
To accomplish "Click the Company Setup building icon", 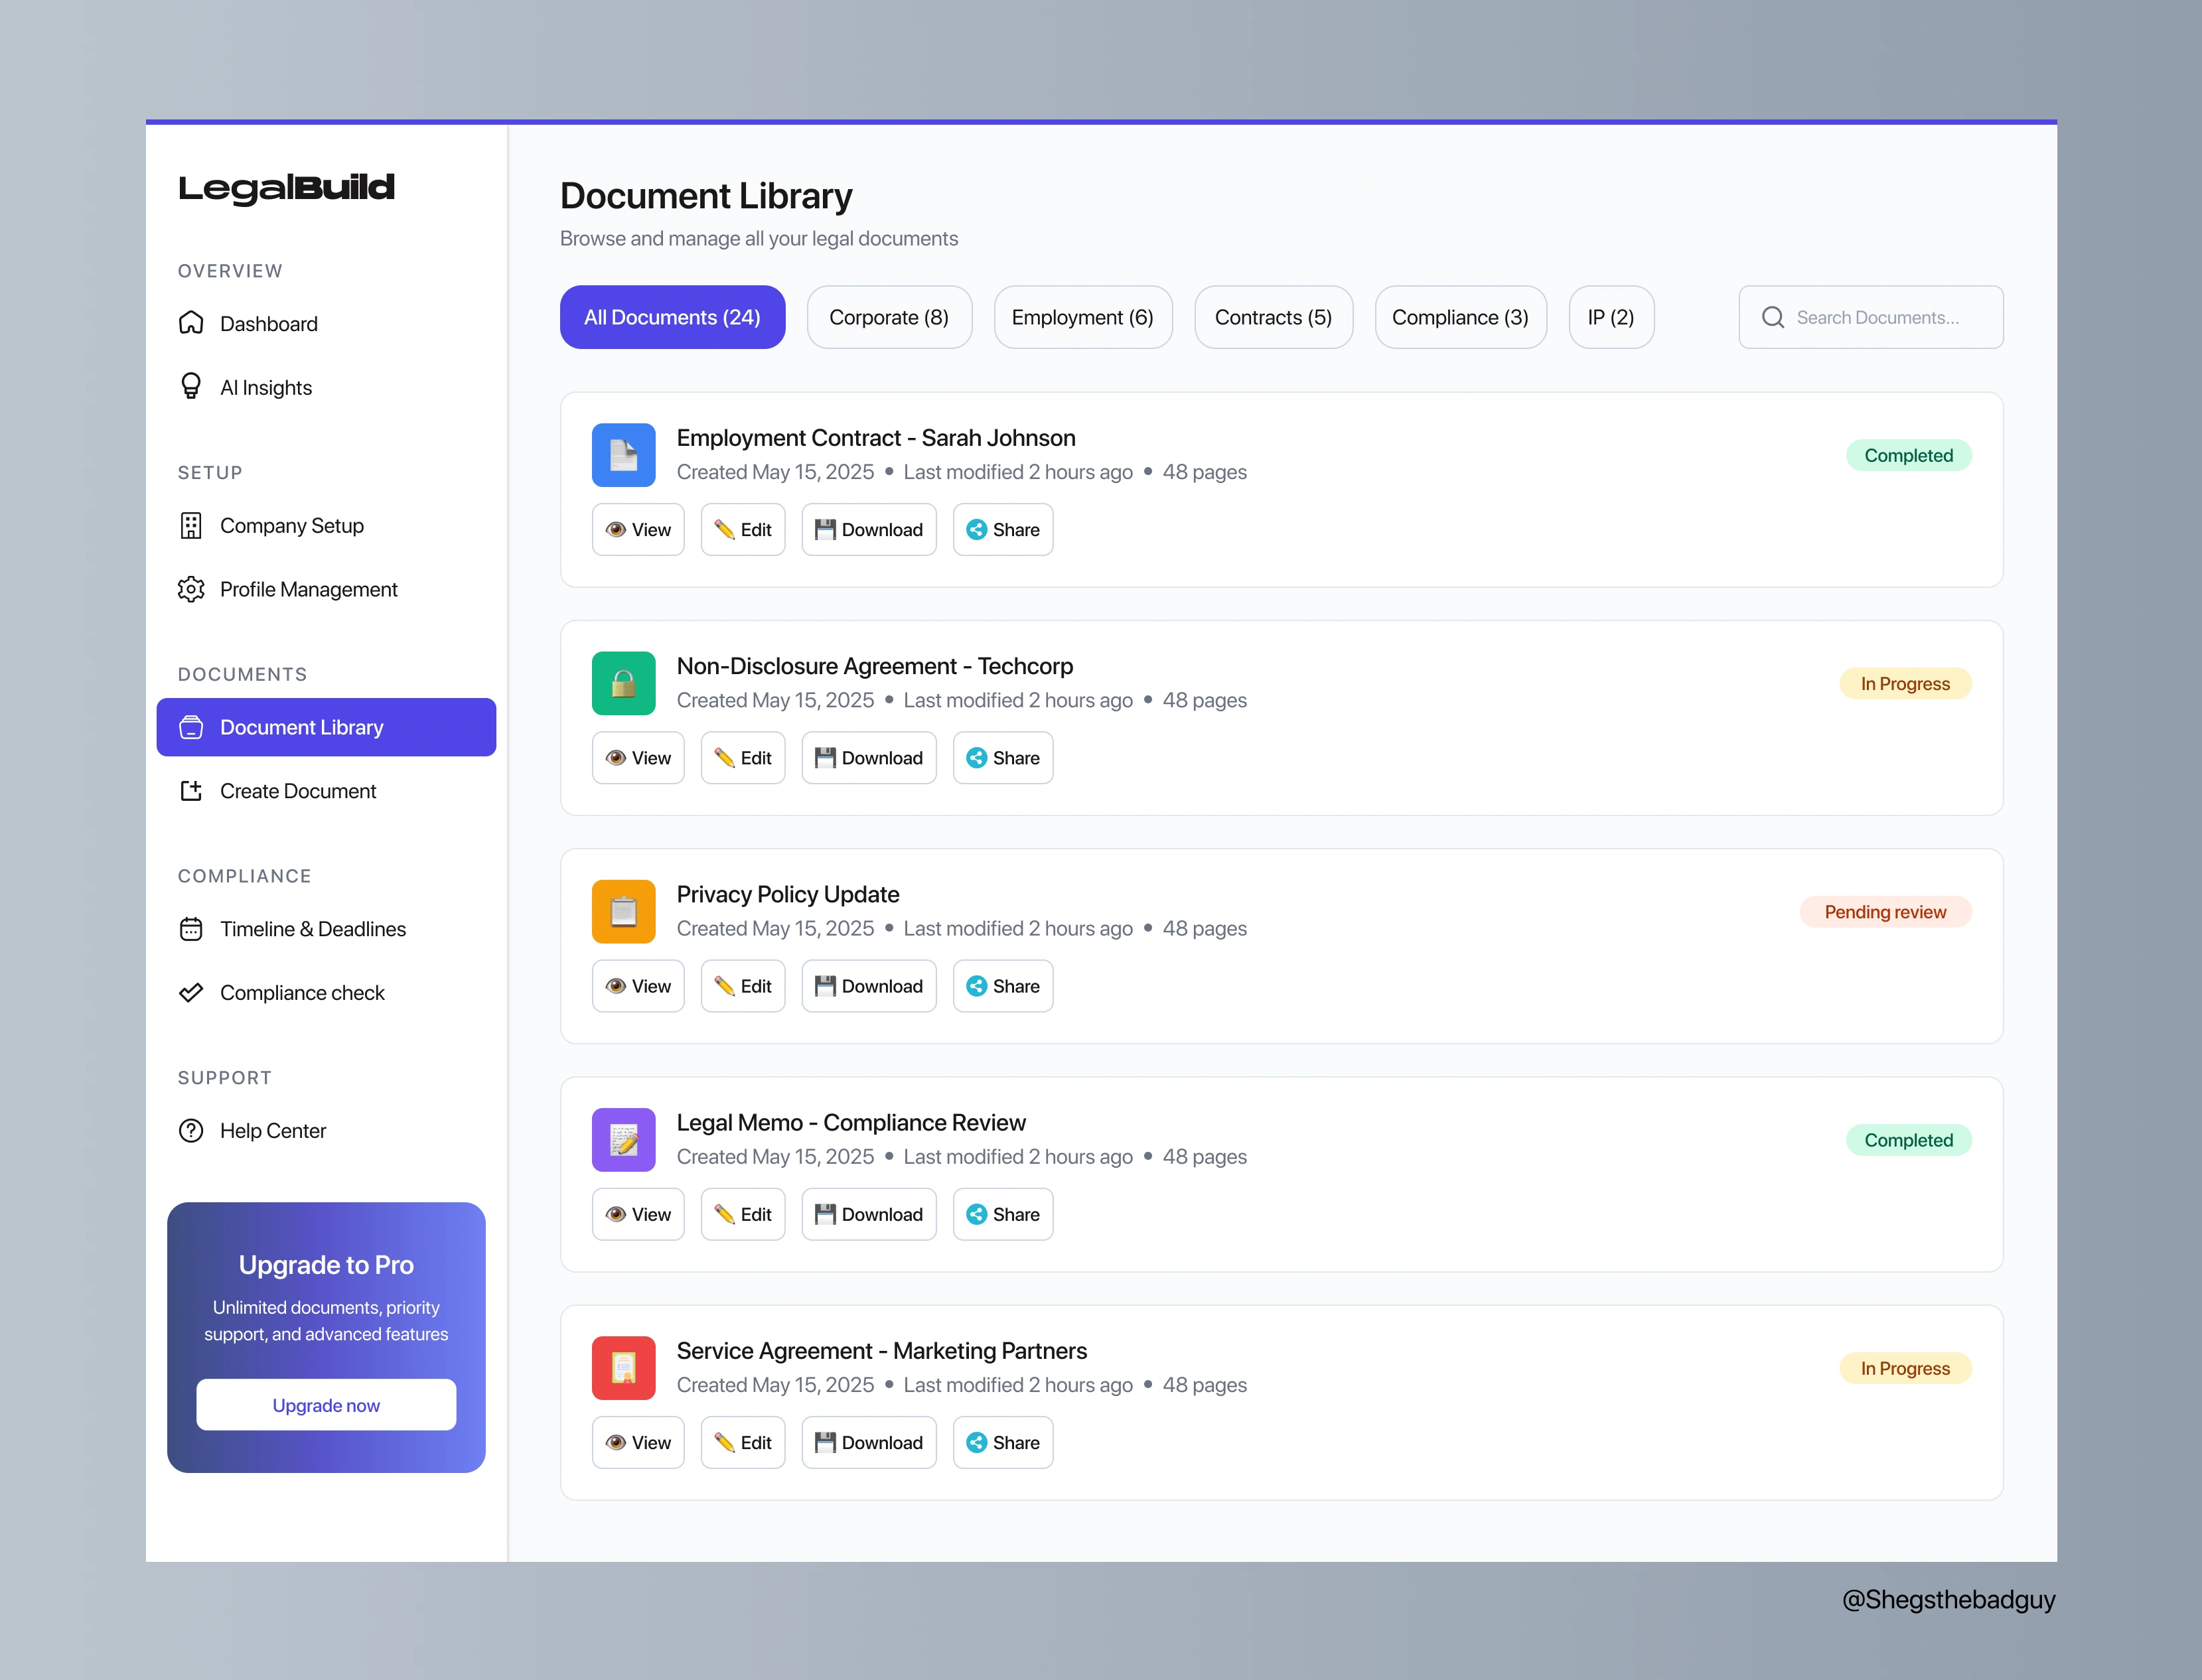I will (x=190, y=526).
